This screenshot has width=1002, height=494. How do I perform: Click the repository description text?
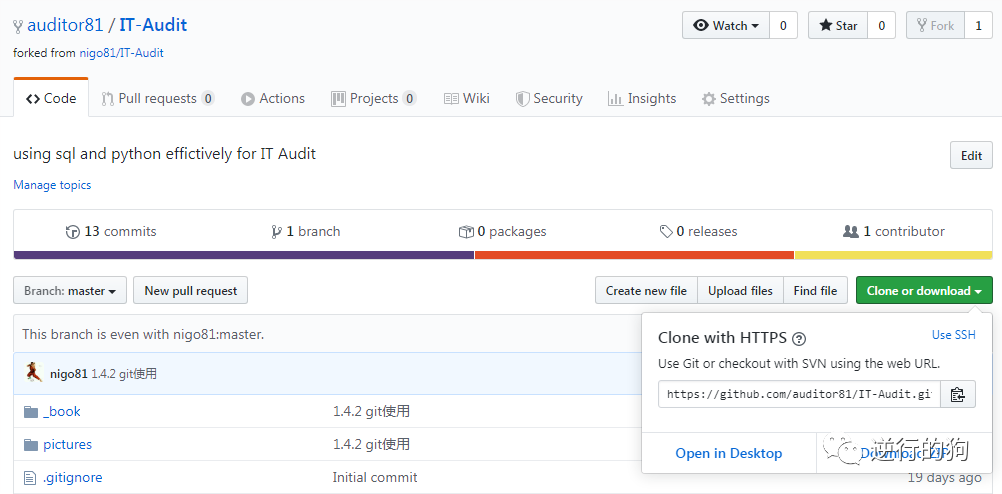click(x=164, y=154)
